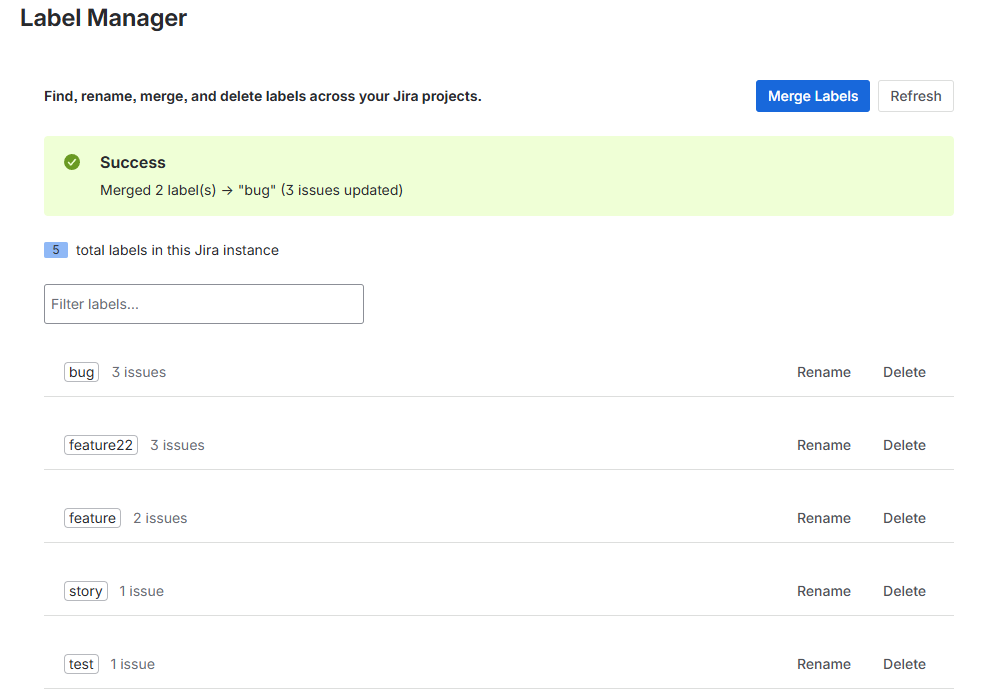
Task: Delete the feature22 label
Action: tap(904, 445)
